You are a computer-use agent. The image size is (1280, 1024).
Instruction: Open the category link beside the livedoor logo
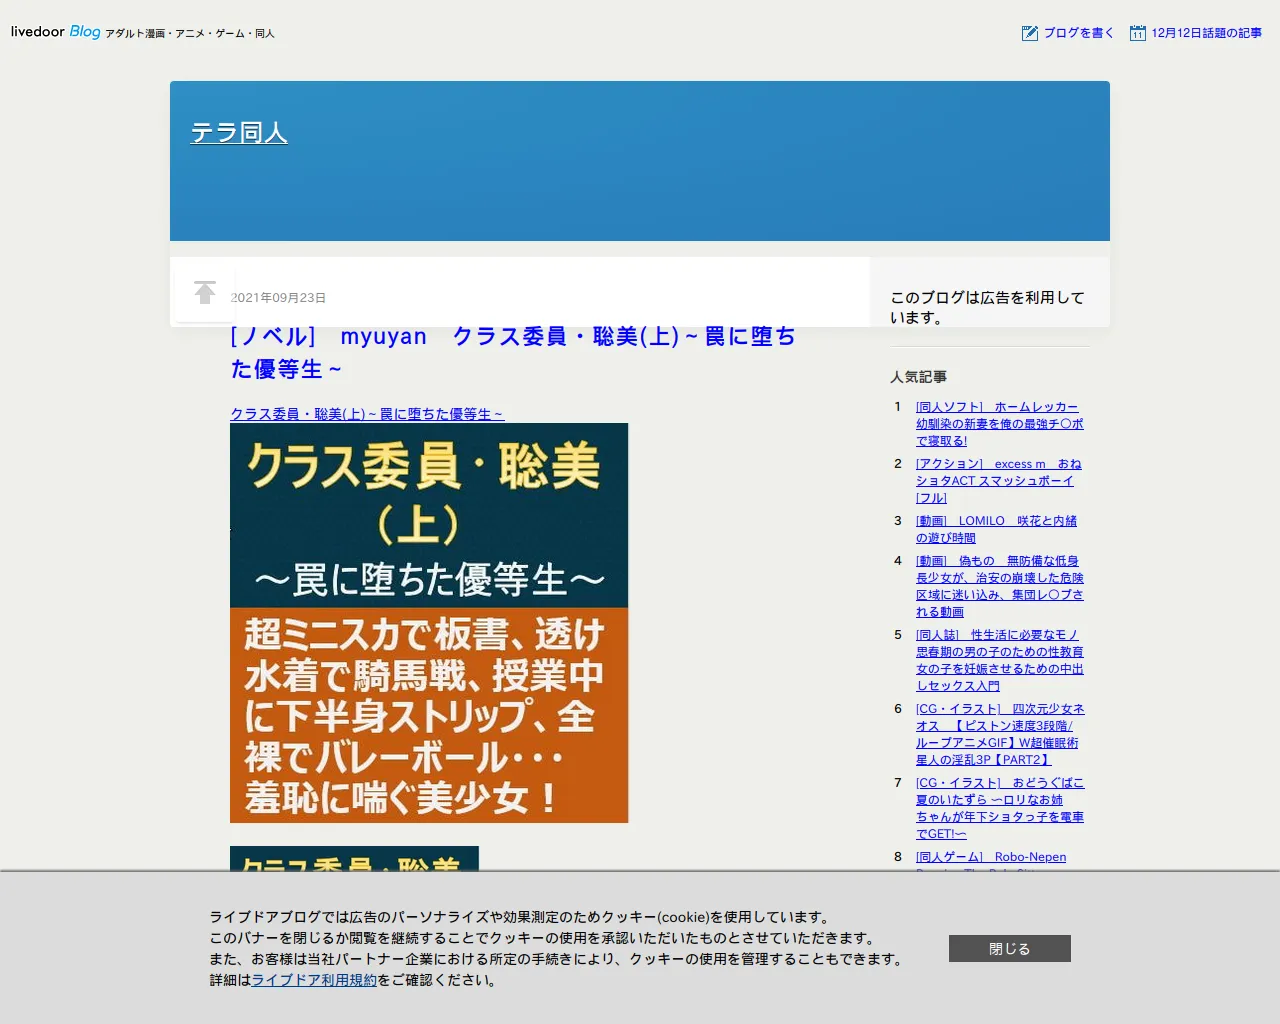pyautogui.click(x=190, y=33)
